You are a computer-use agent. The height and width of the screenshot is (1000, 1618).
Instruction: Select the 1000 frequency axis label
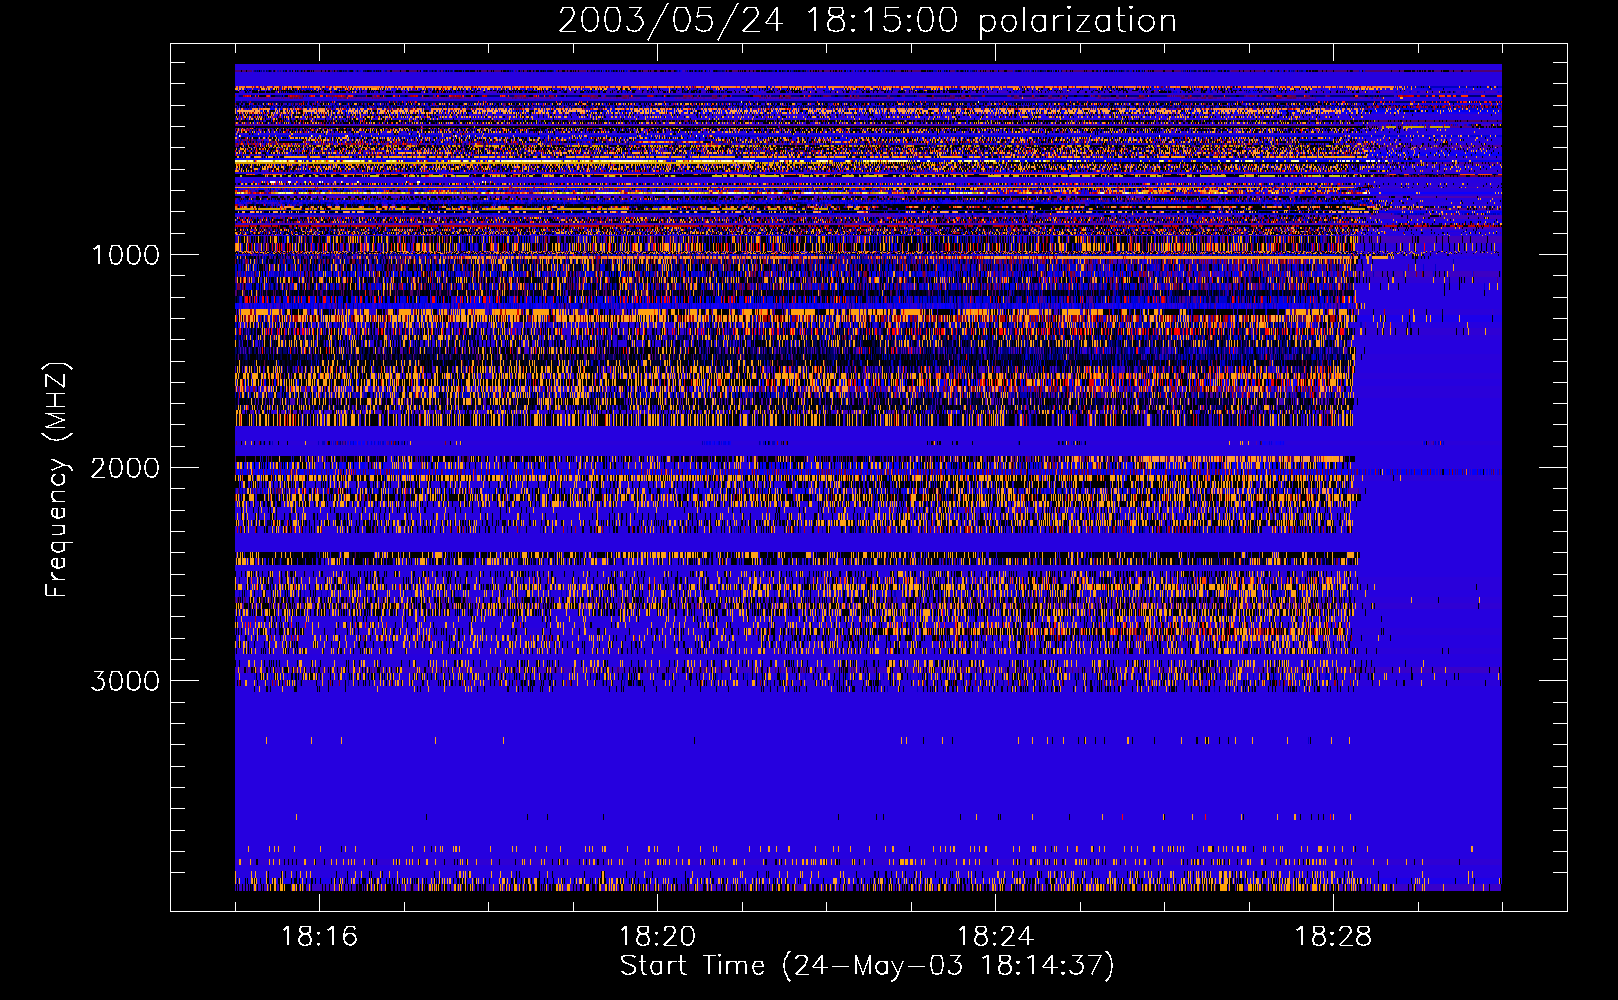(125, 255)
